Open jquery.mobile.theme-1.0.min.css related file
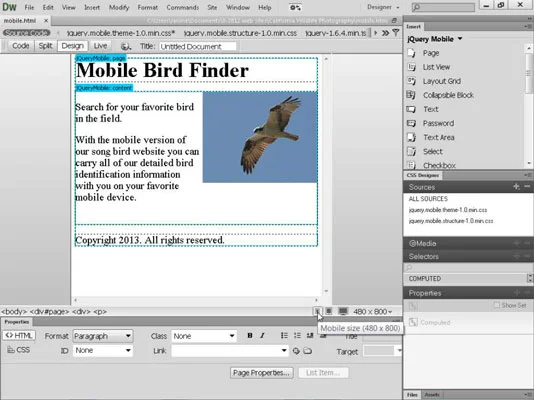The height and width of the screenshot is (400, 534). click(x=121, y=33)
